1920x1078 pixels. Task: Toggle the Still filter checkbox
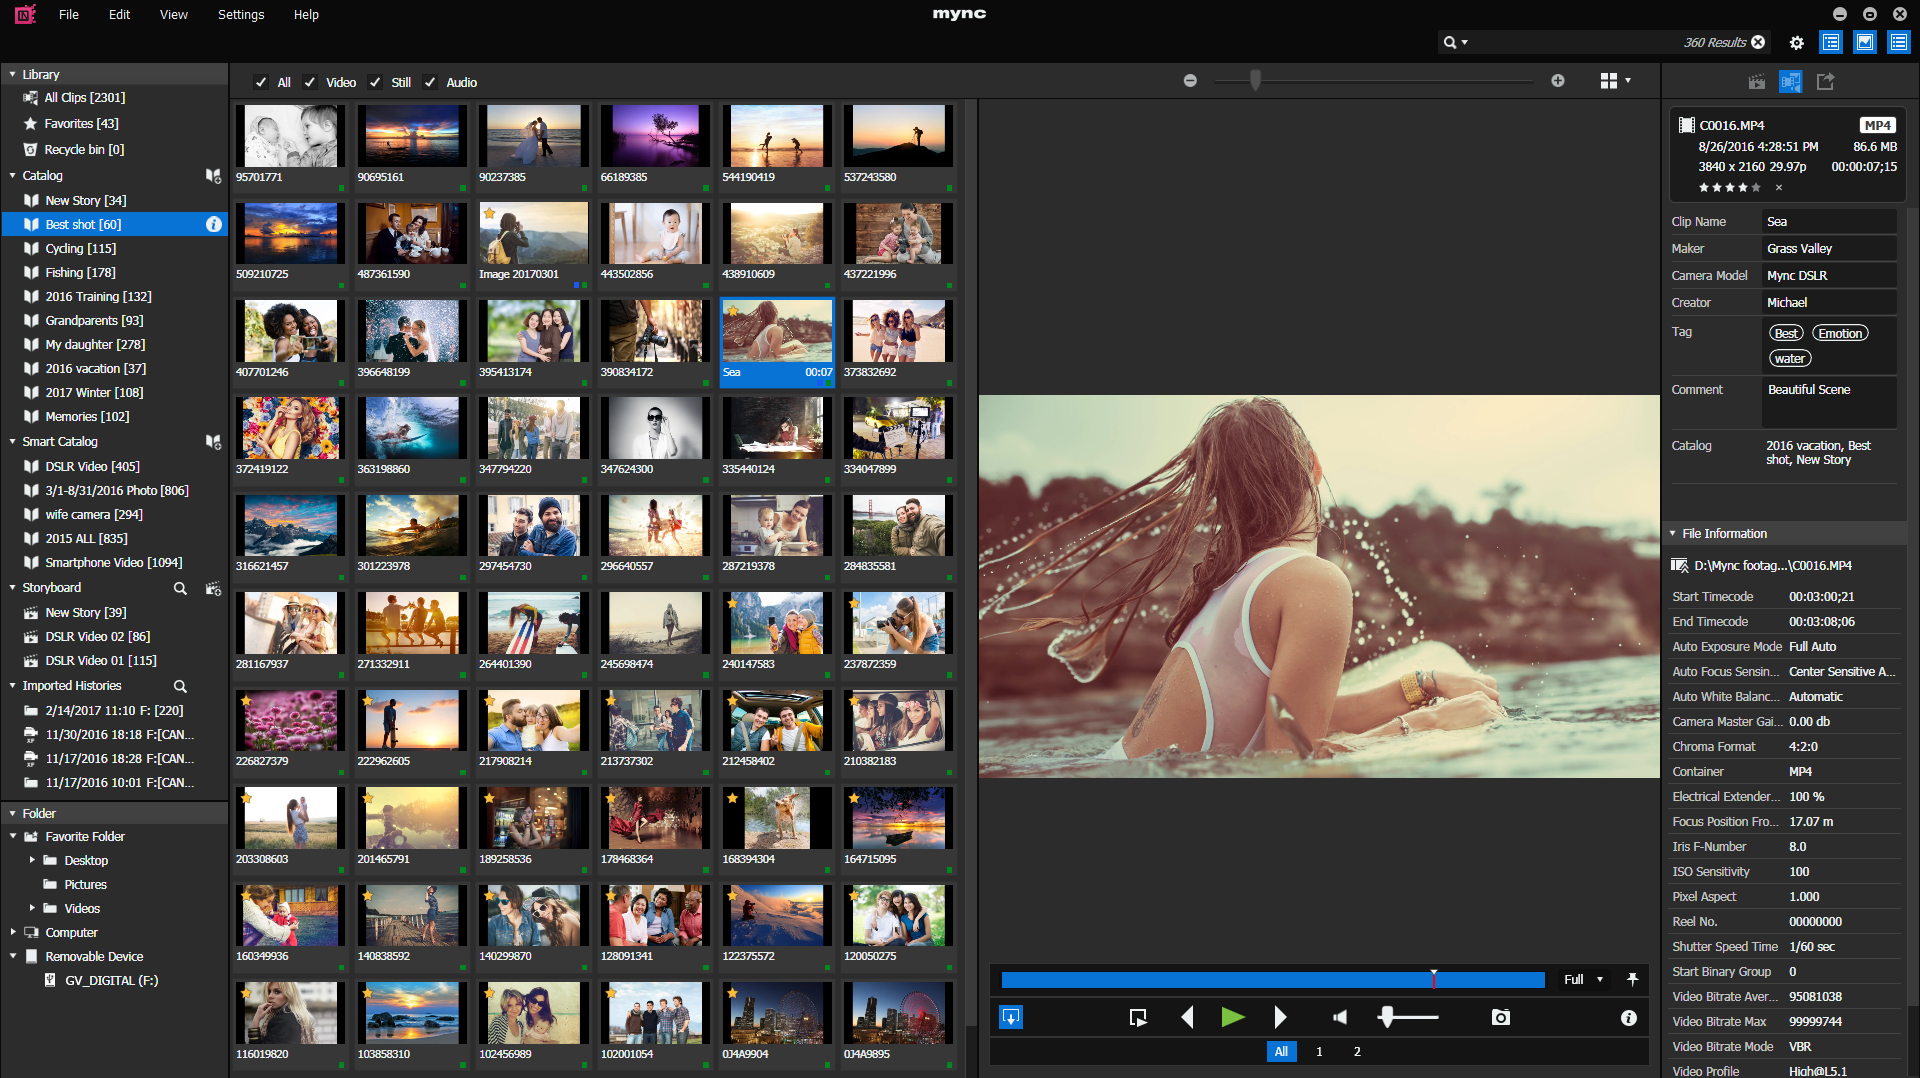point(375,82)
